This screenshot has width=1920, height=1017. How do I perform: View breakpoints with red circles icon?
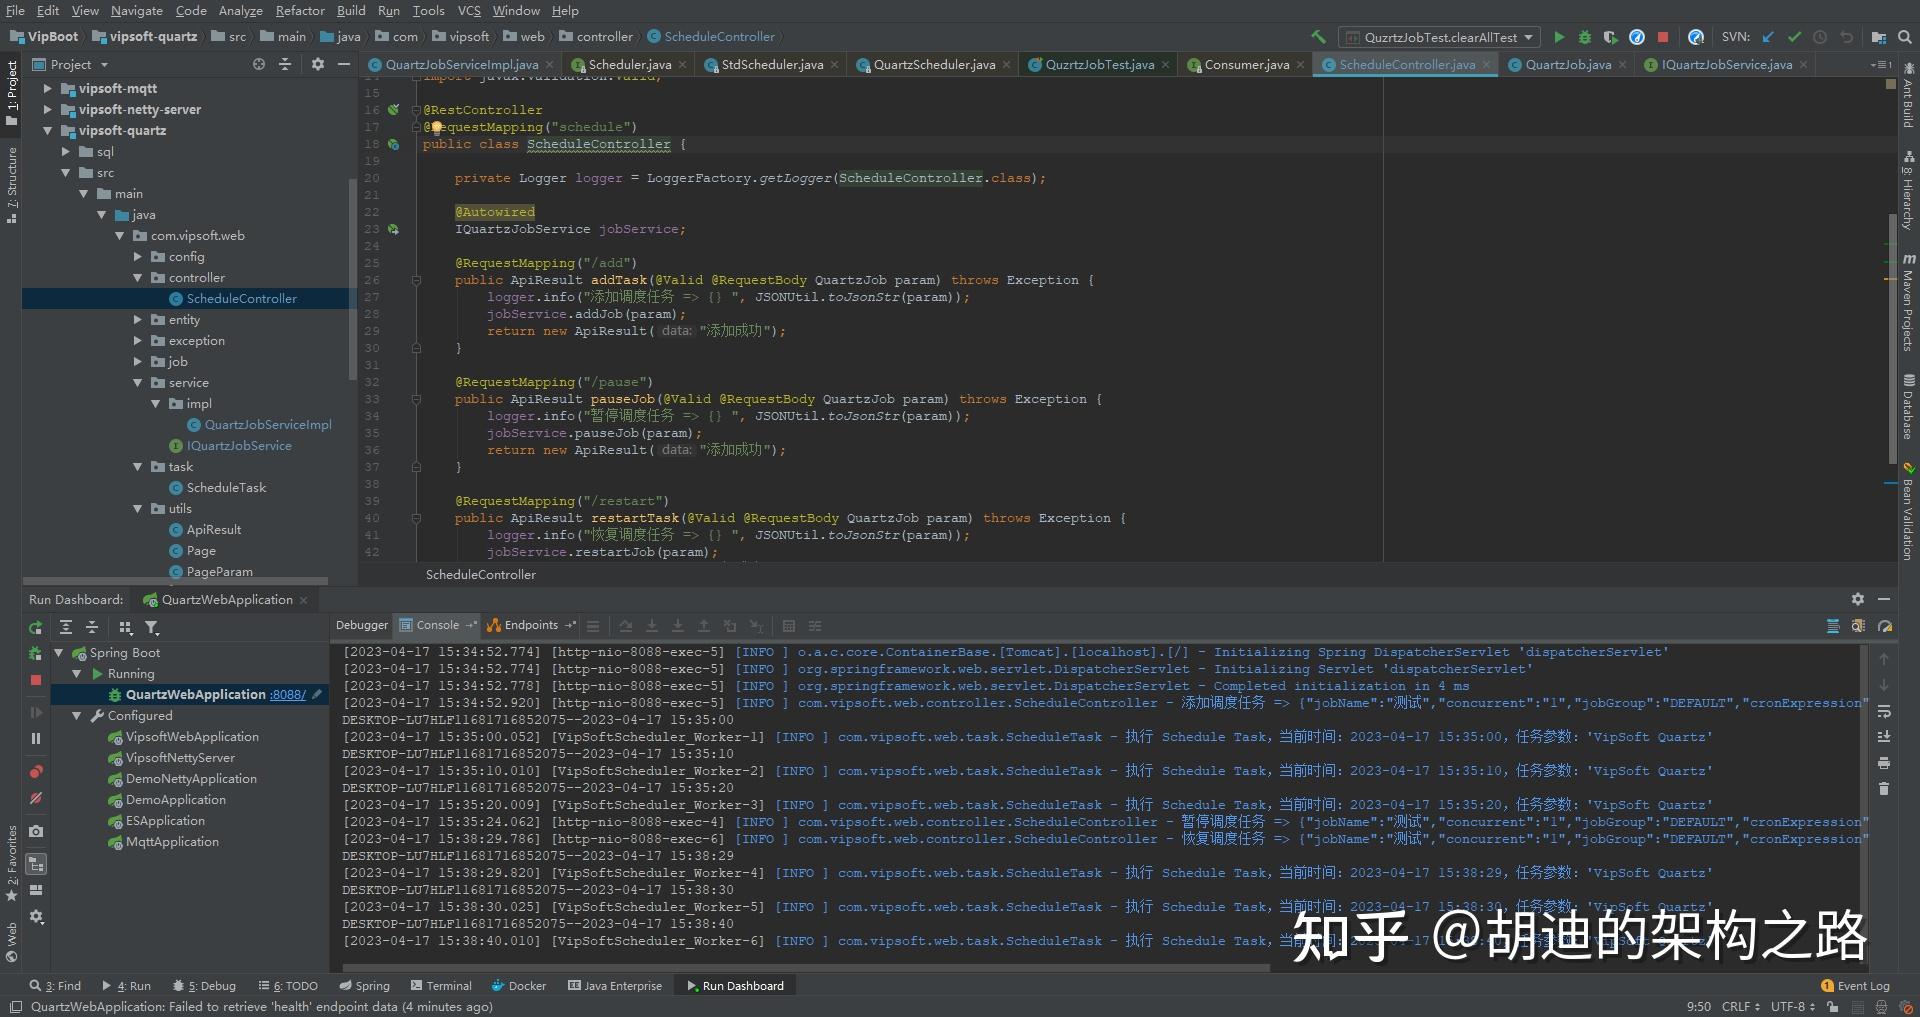click(x=36, y=772)
